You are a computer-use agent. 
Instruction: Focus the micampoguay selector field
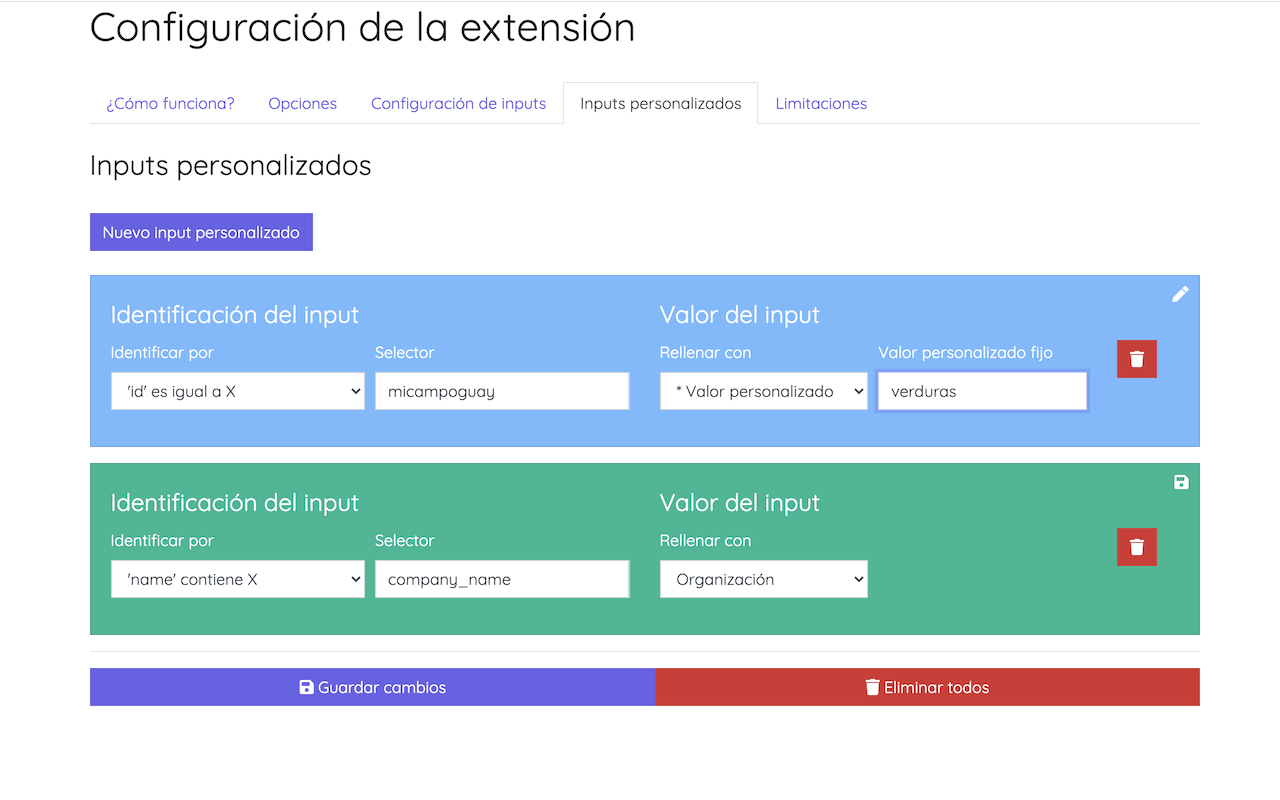pyautogui.click(x=502, y=391)
